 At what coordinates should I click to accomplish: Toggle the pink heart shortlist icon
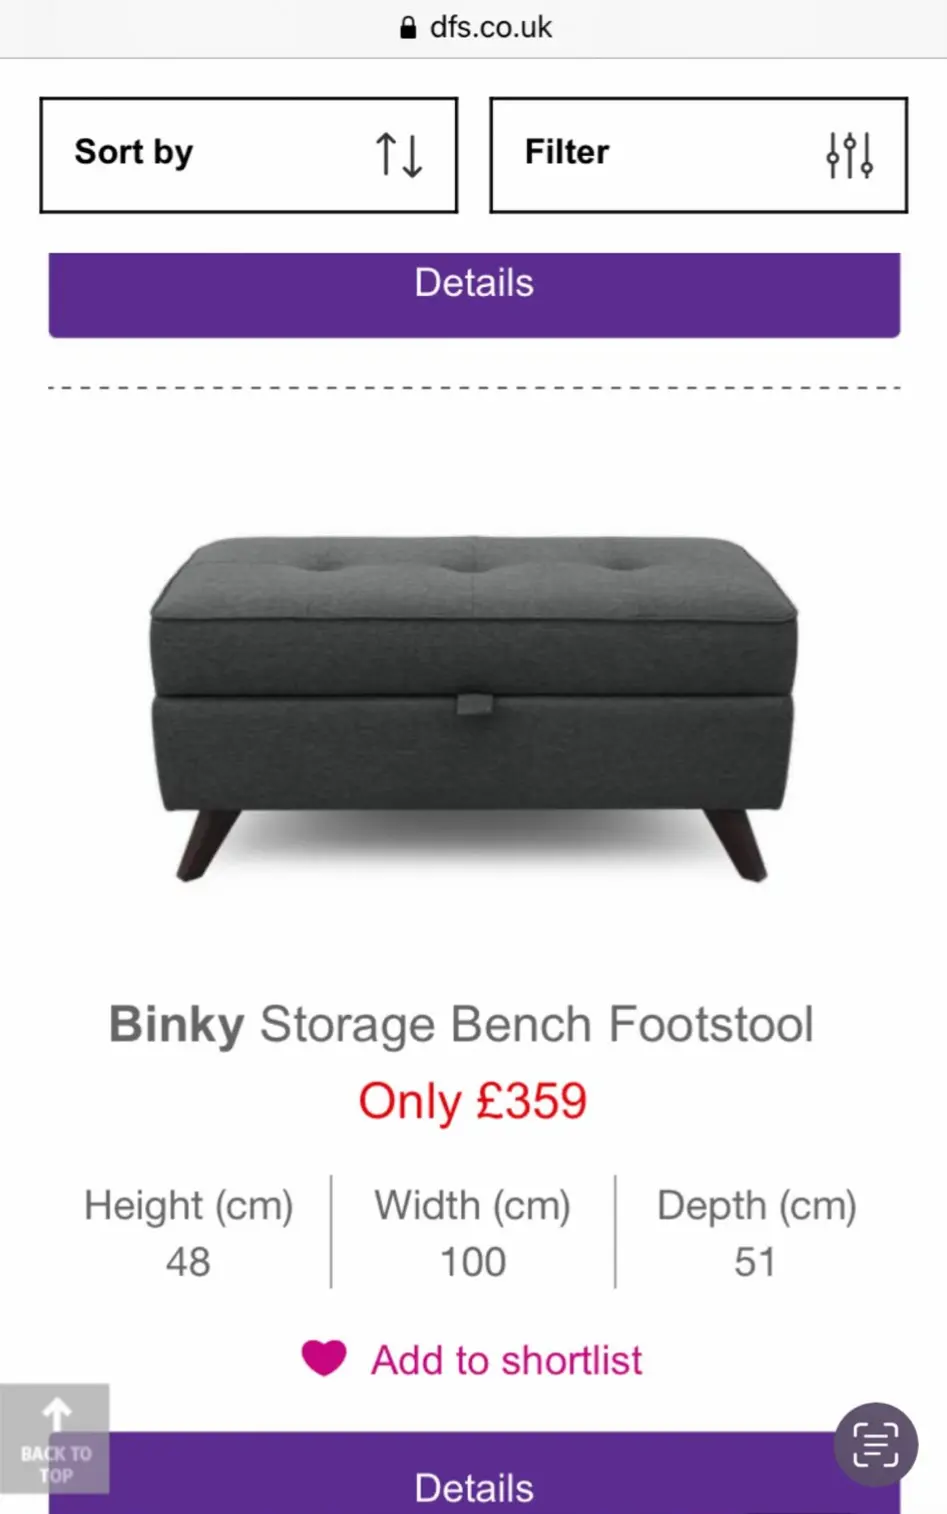coord(324,1358)
